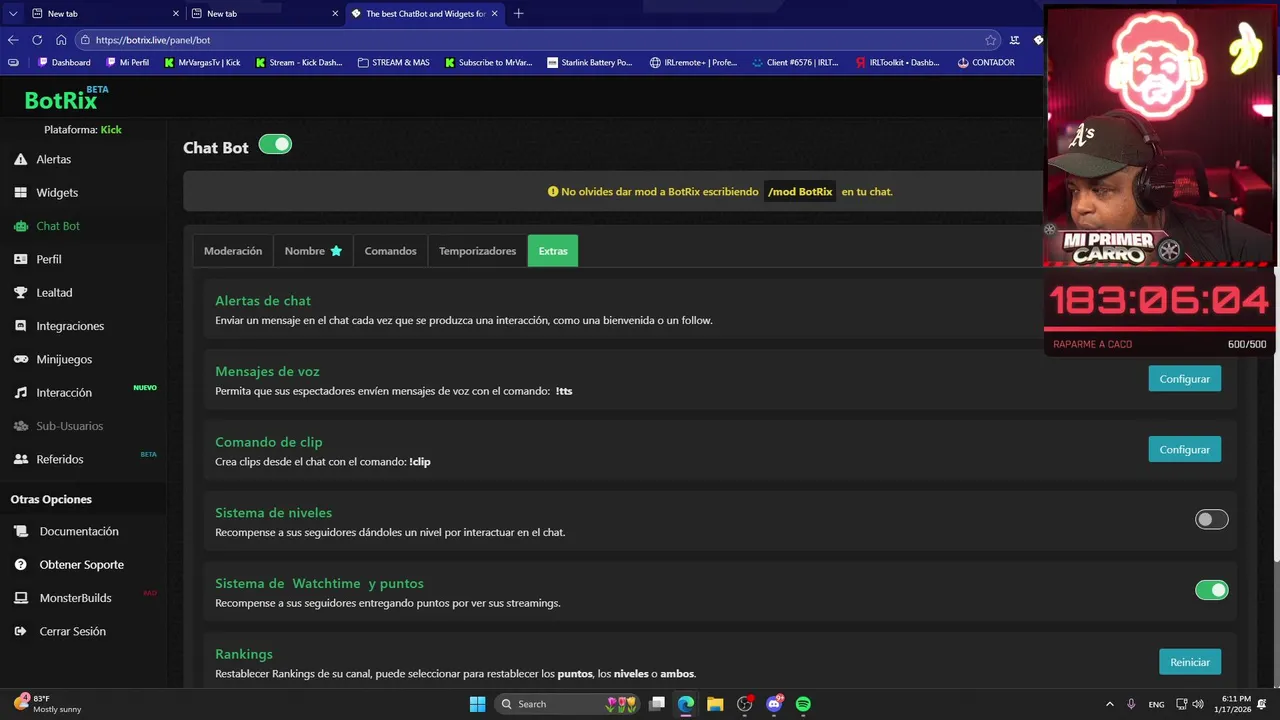The image size is (1280, 720).
Task: Show hidden system tray icons chevron
Action: [1109, 704]
